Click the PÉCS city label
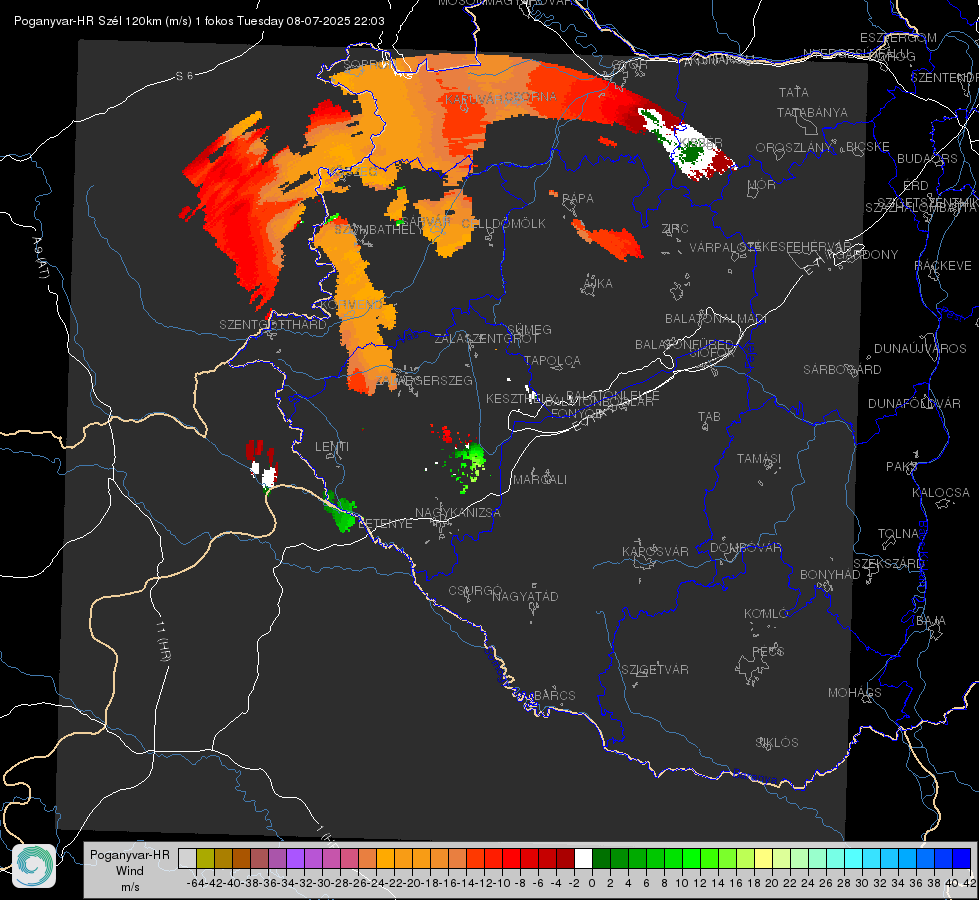 [x=768, y=651]
